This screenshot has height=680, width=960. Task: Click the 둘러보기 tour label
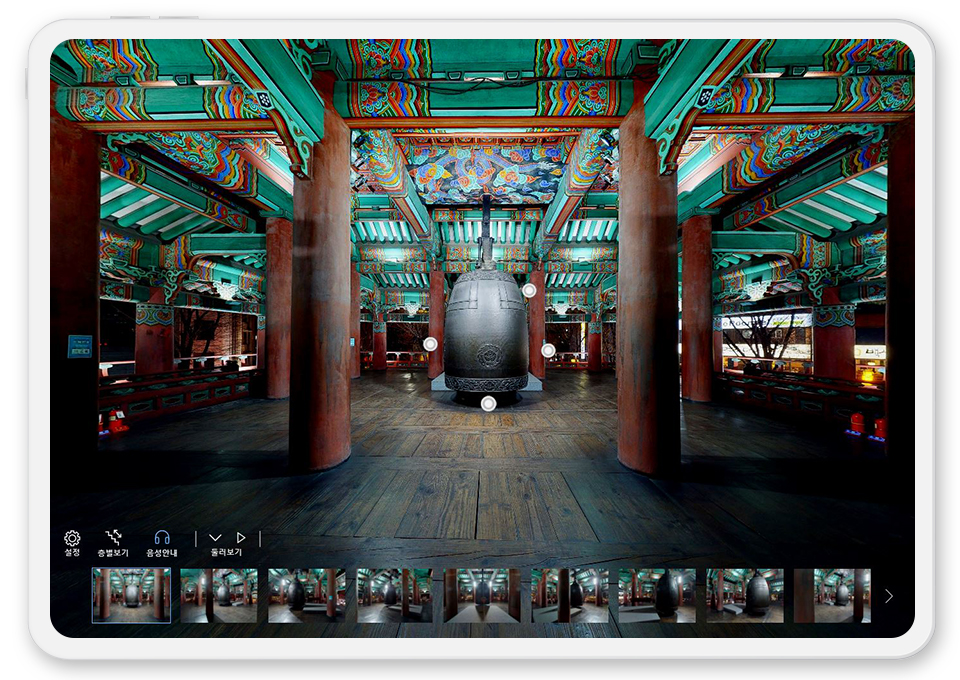tap(226, 552)
